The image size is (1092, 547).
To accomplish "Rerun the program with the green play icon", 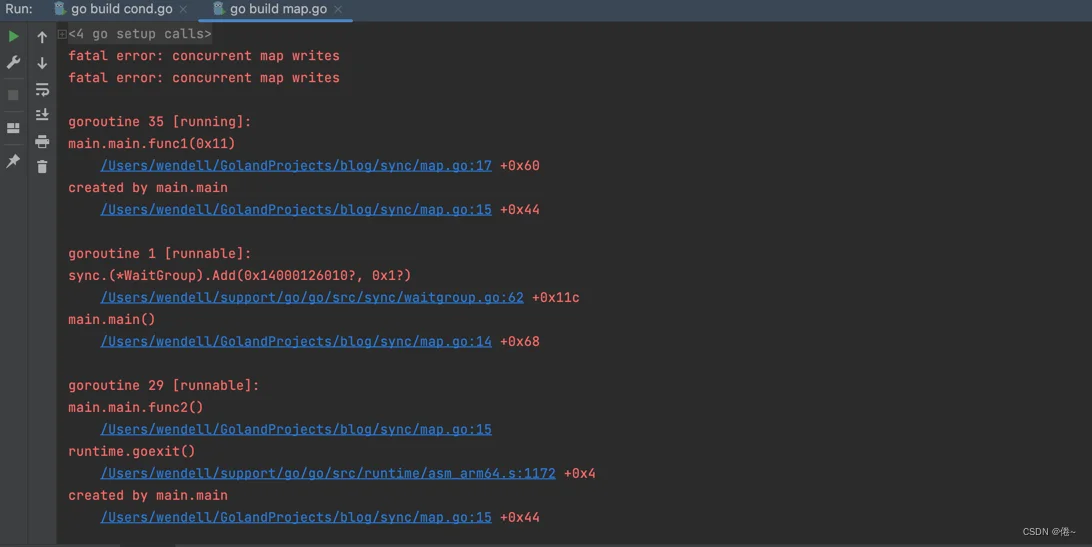I will [13, 37].
